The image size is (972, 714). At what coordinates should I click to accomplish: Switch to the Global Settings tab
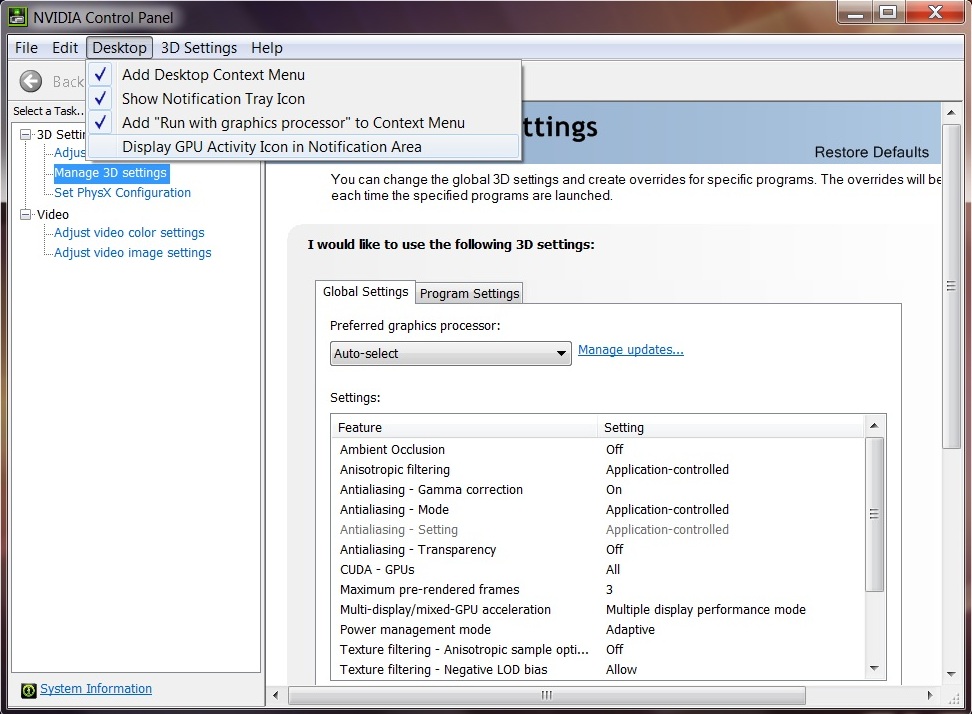pyautogui.click(x=365, y=291)
